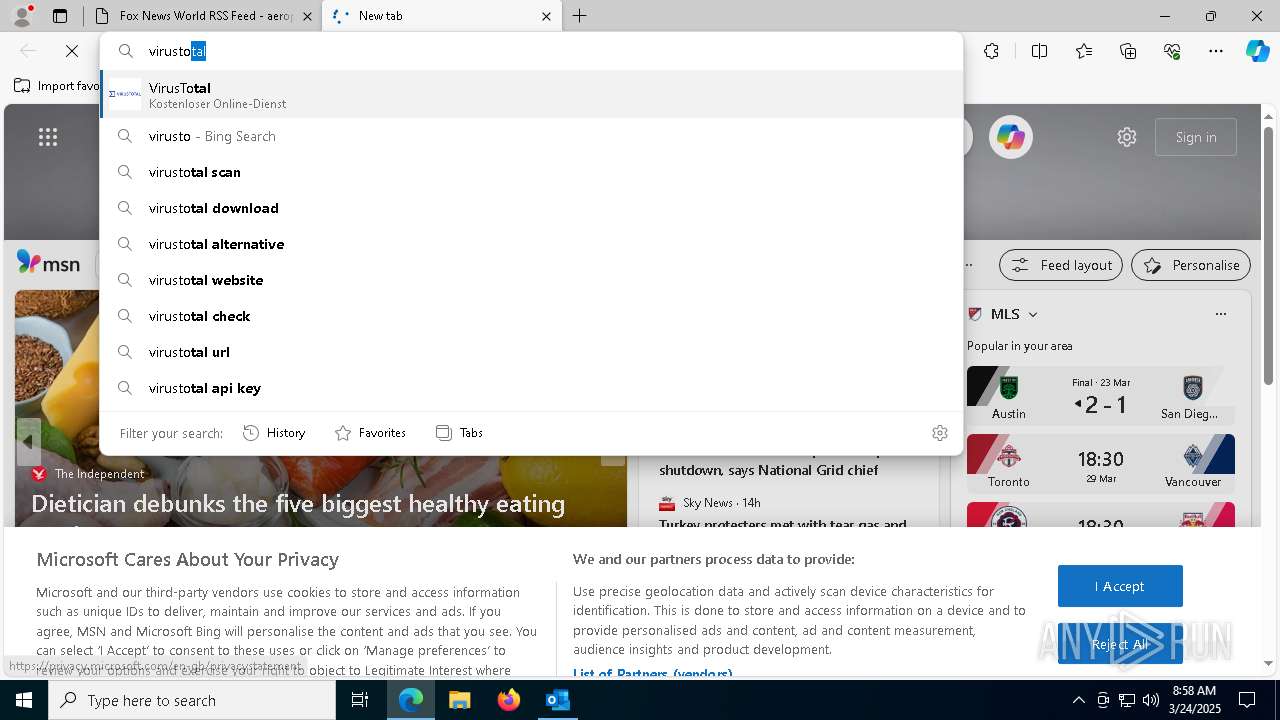The width and height of the screenshot is (1280, 720).
Task: Toggle Split screen icon
Action: tap(1039, 51)
